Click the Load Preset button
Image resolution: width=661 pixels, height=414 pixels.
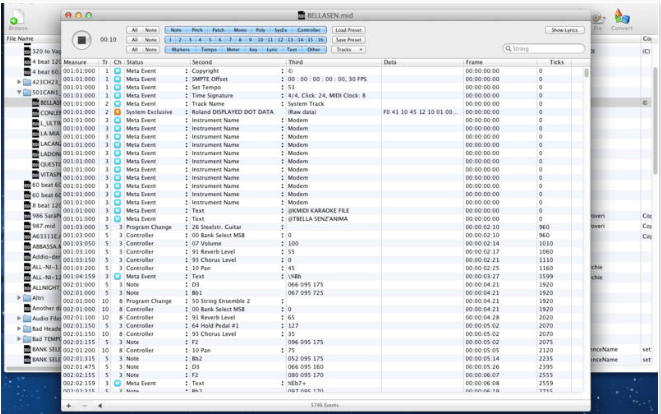(349, 30)
